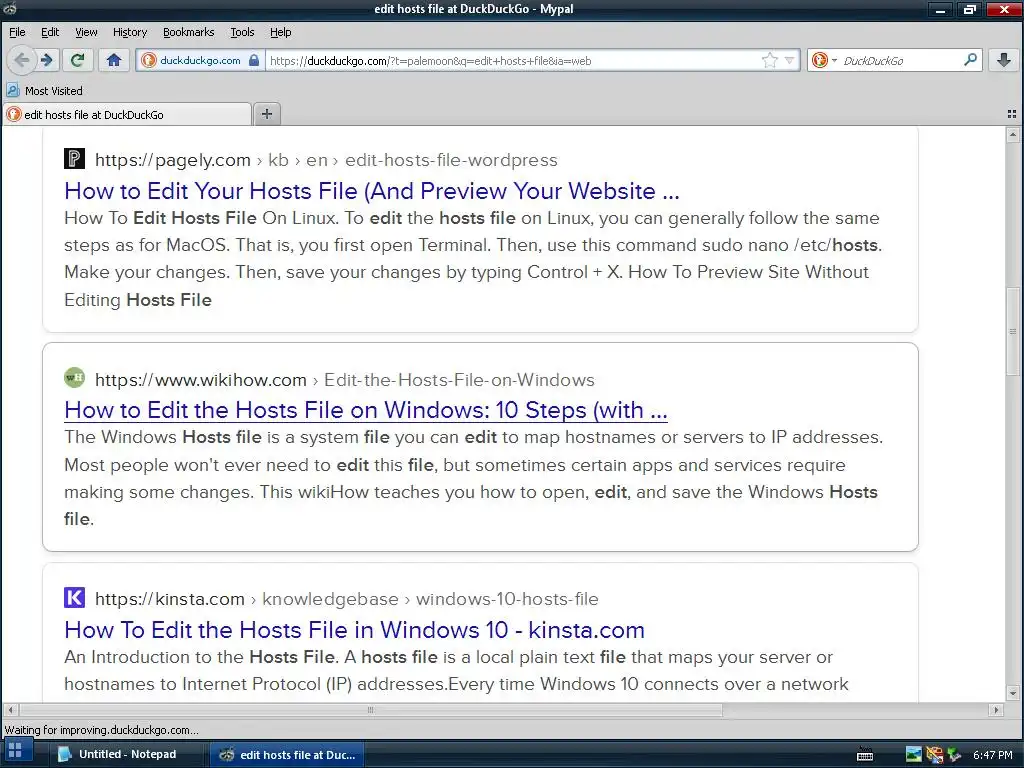This screenshot has width=1024, height=768.
Task: Click the vertical scrollbar up arrow
Action: 1013,135
